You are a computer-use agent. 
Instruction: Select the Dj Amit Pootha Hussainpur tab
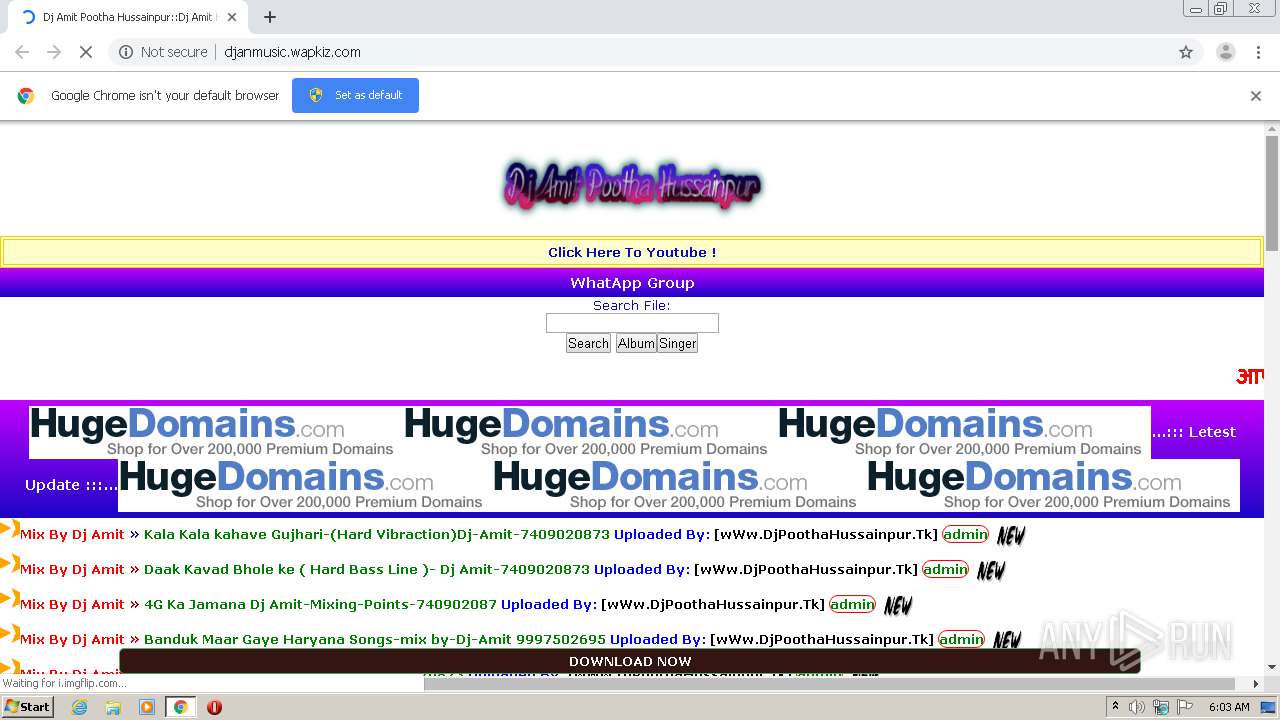pyautogui.click(x=126, y=17)
